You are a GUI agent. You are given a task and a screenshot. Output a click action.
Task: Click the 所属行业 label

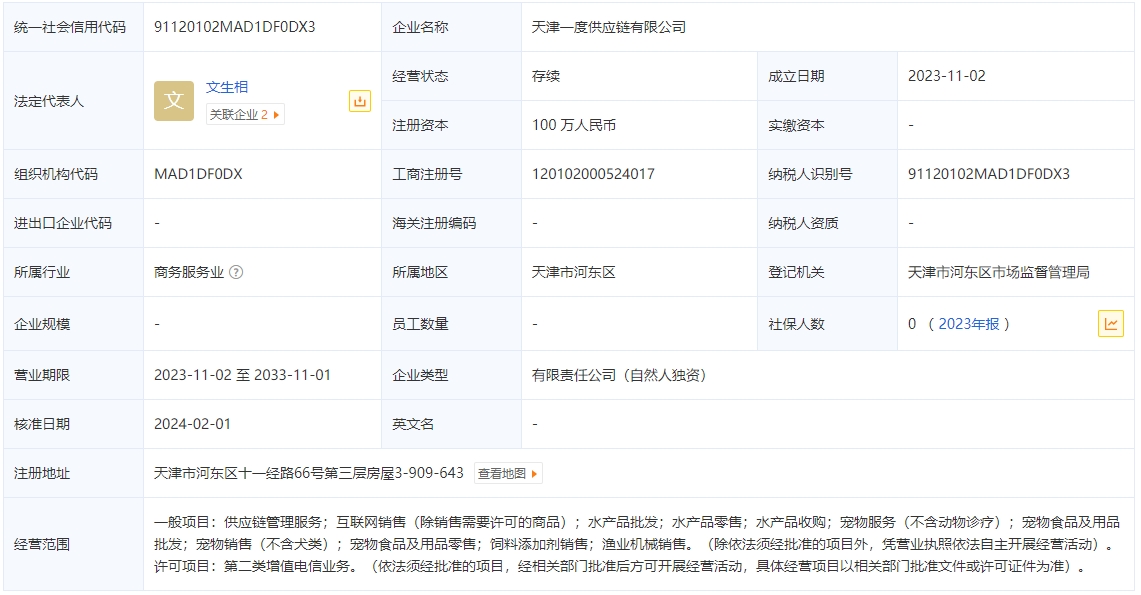tap(41, 272)
